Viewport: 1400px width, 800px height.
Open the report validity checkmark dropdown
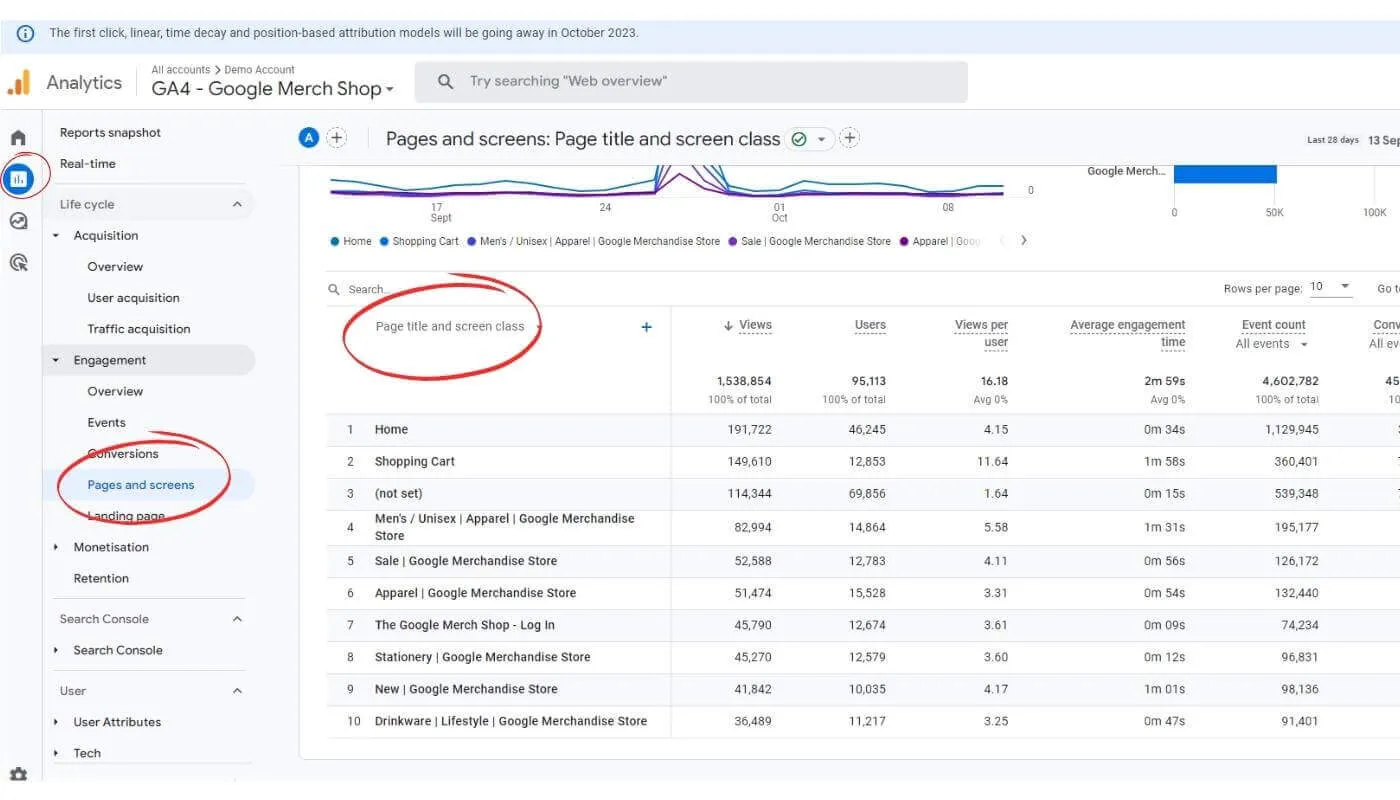[814, 139]
